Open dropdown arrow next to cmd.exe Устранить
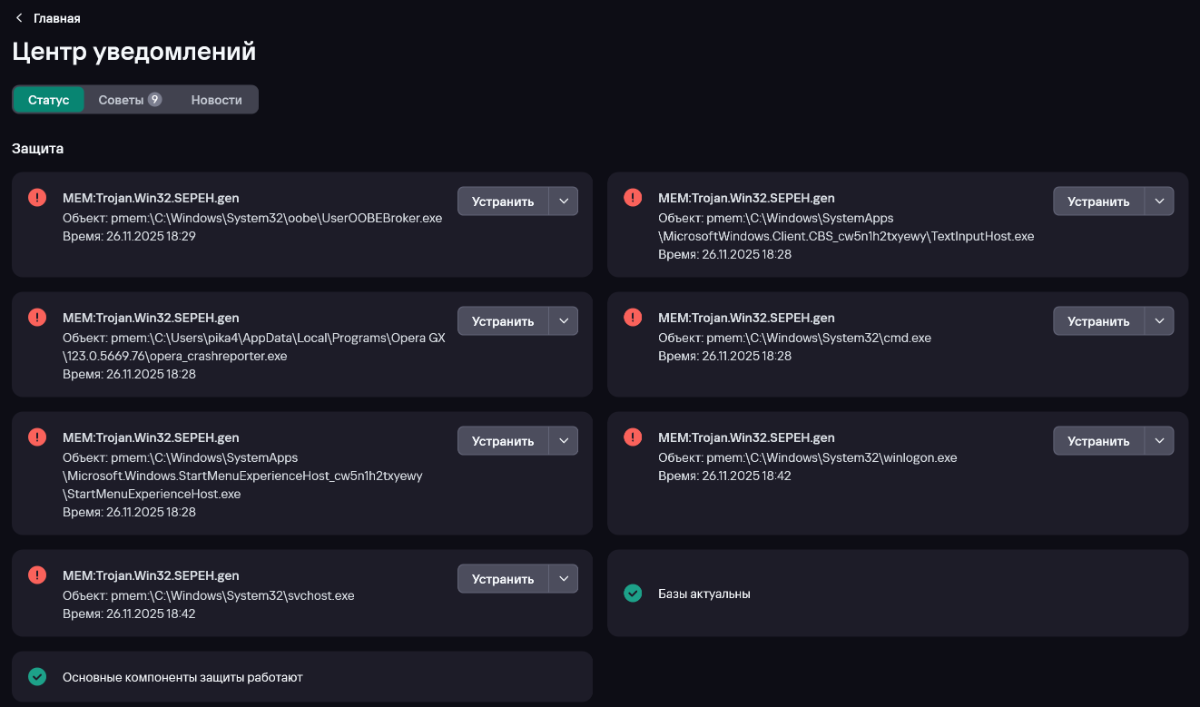Screen dimensions: 1200x707 coord(1159,321)
